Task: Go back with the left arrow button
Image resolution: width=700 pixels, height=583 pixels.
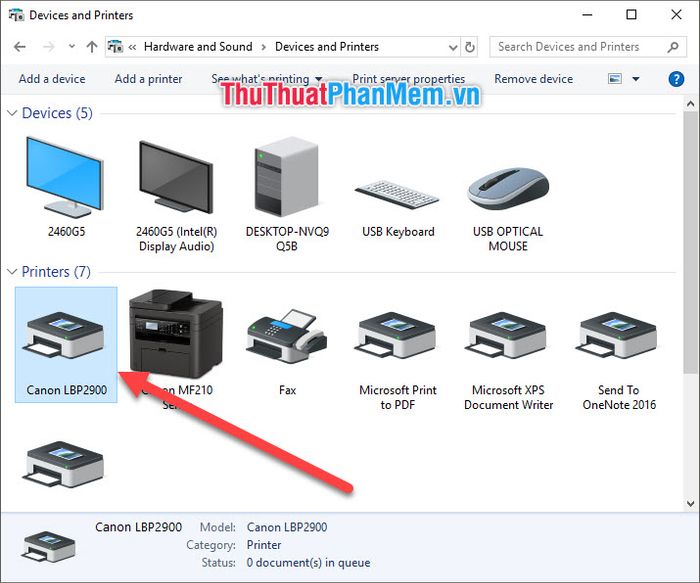Action: [20, 47]
